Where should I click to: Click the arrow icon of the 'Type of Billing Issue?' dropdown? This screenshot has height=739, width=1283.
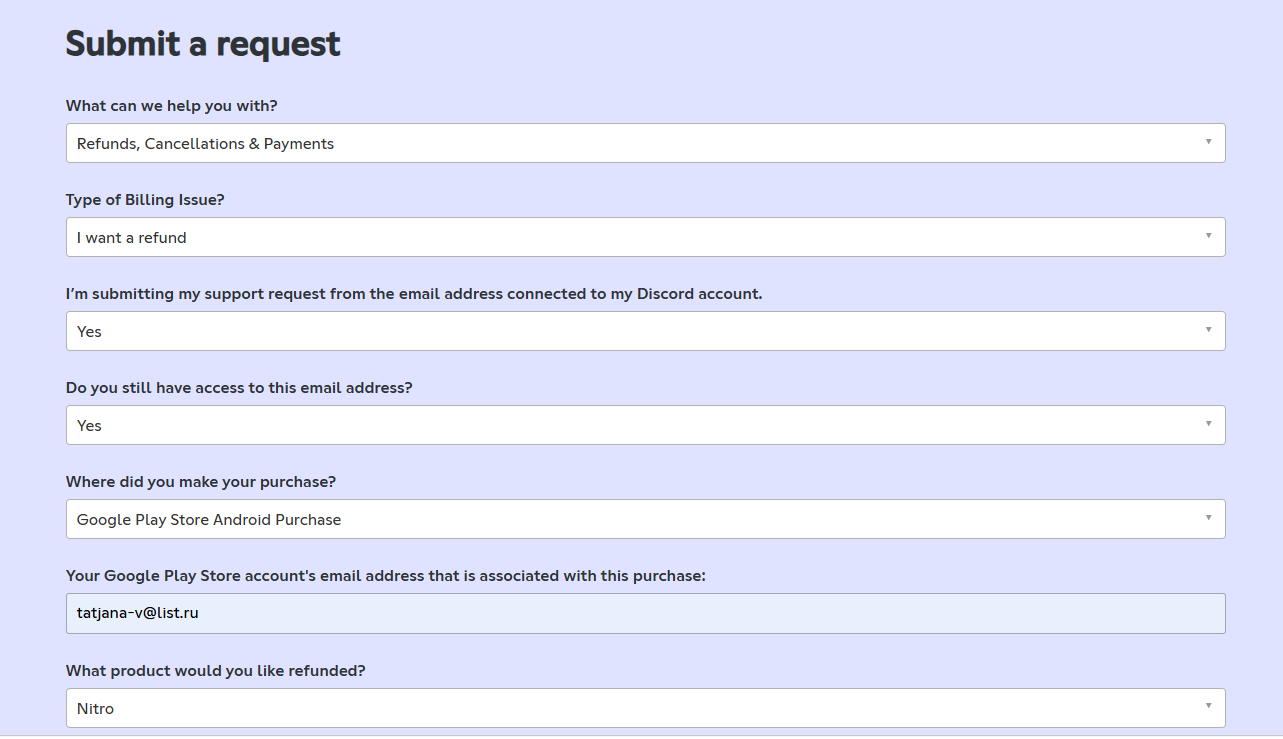pyautogui.click(x=1208, y=236)
